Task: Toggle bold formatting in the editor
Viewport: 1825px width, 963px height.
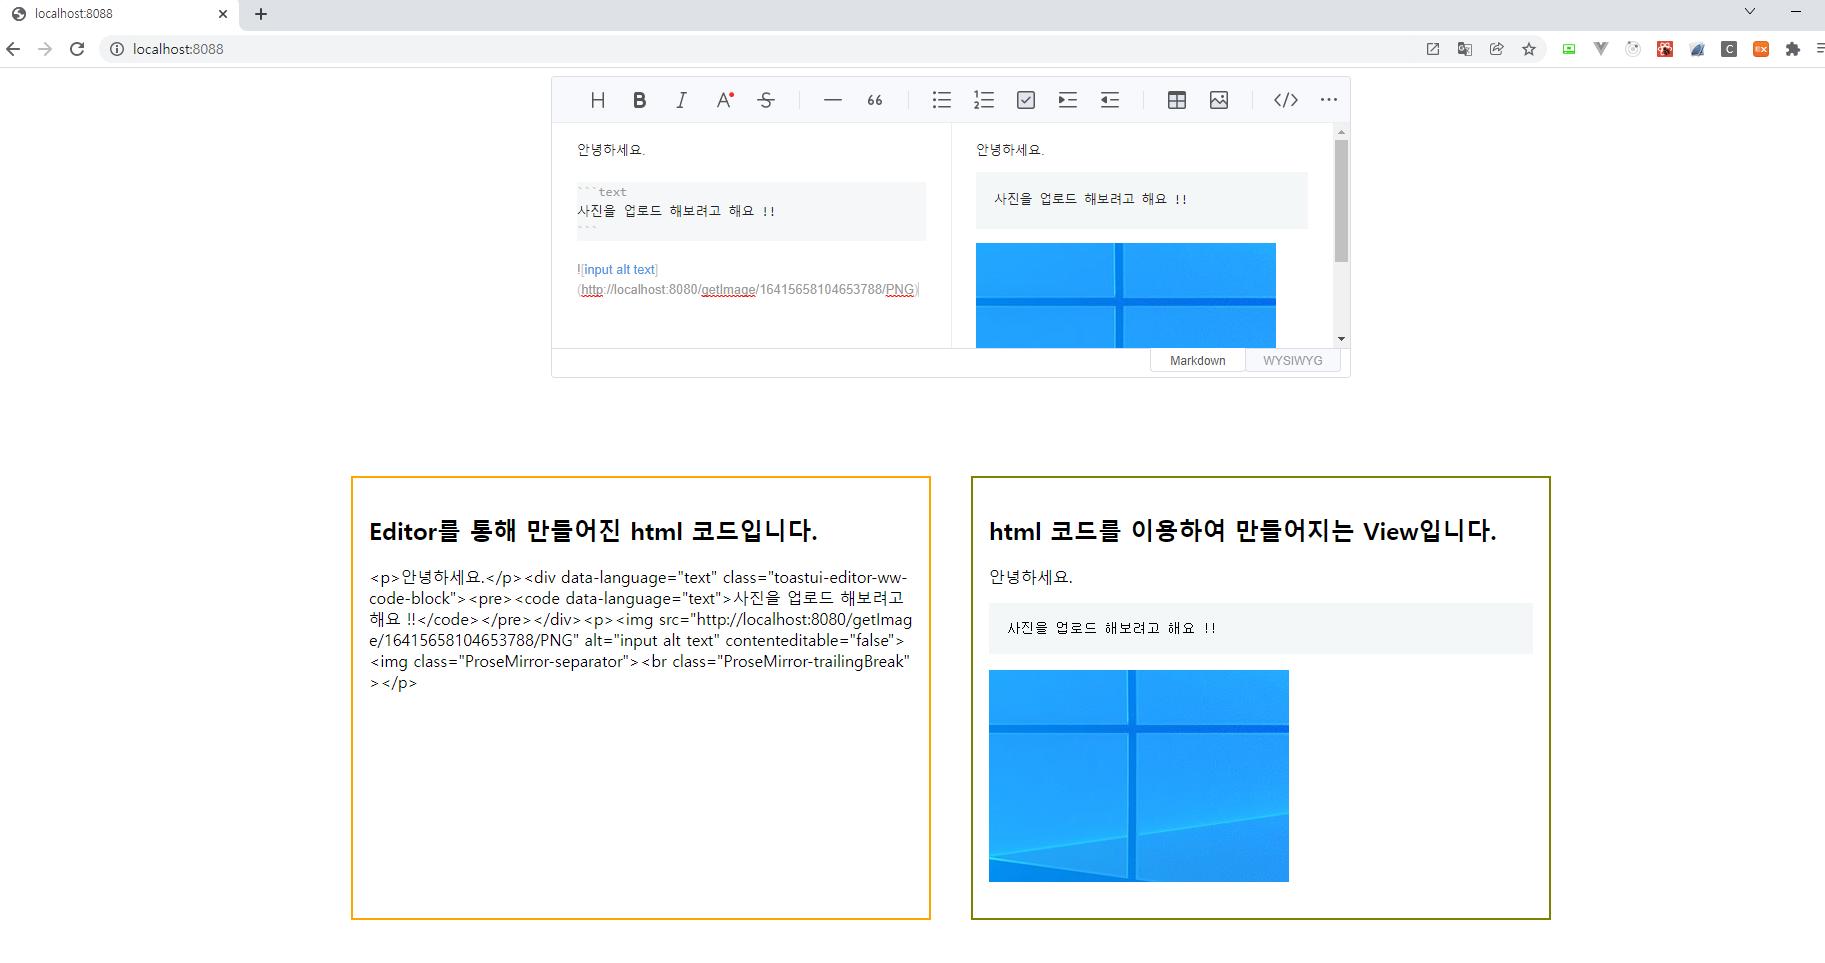Action: (x=640, y=100)
